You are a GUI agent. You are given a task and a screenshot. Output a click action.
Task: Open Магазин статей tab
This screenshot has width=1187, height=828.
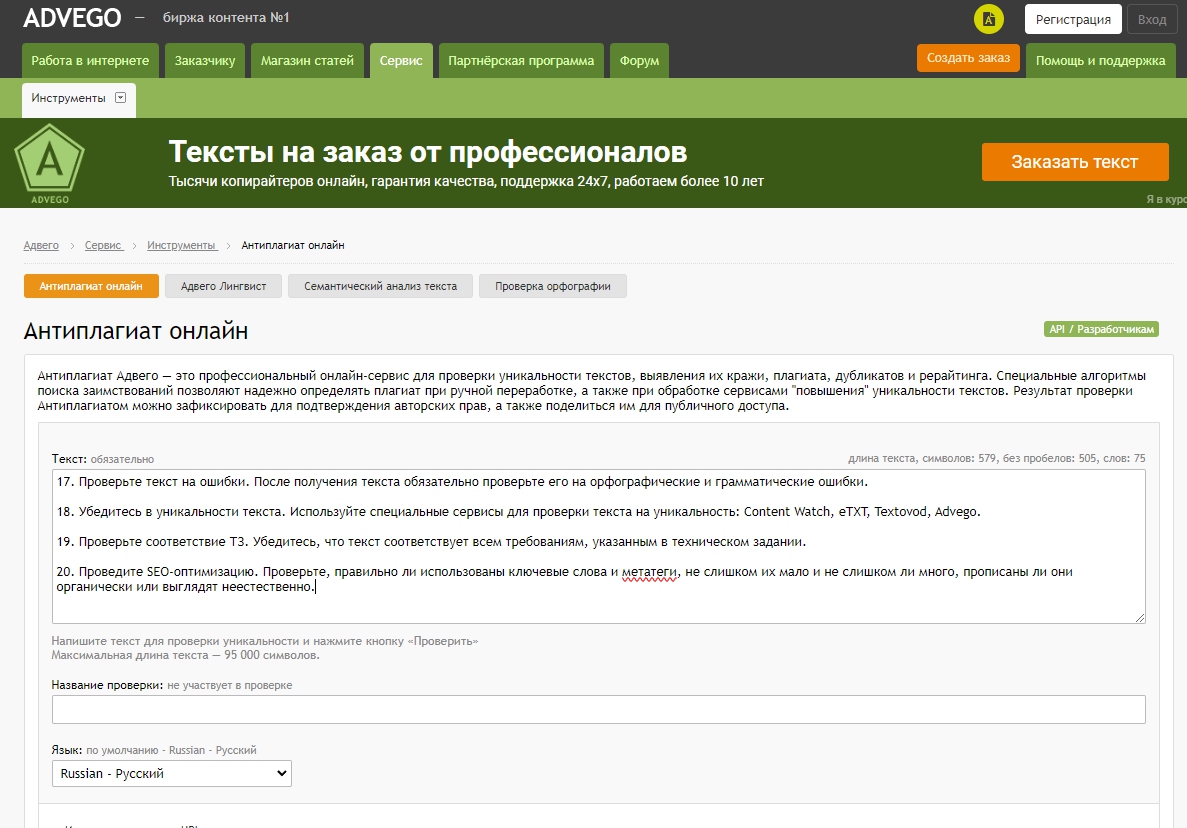pyautogui.click(x=307, y=61)
